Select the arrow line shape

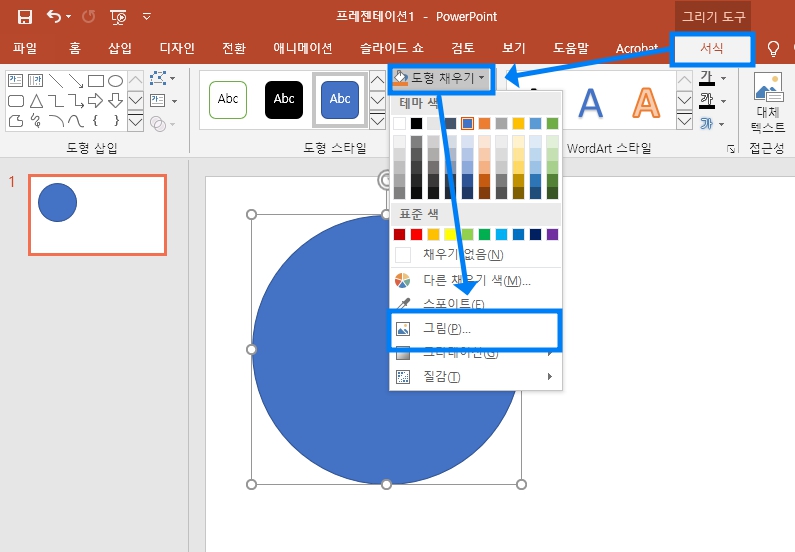point(76,80)
